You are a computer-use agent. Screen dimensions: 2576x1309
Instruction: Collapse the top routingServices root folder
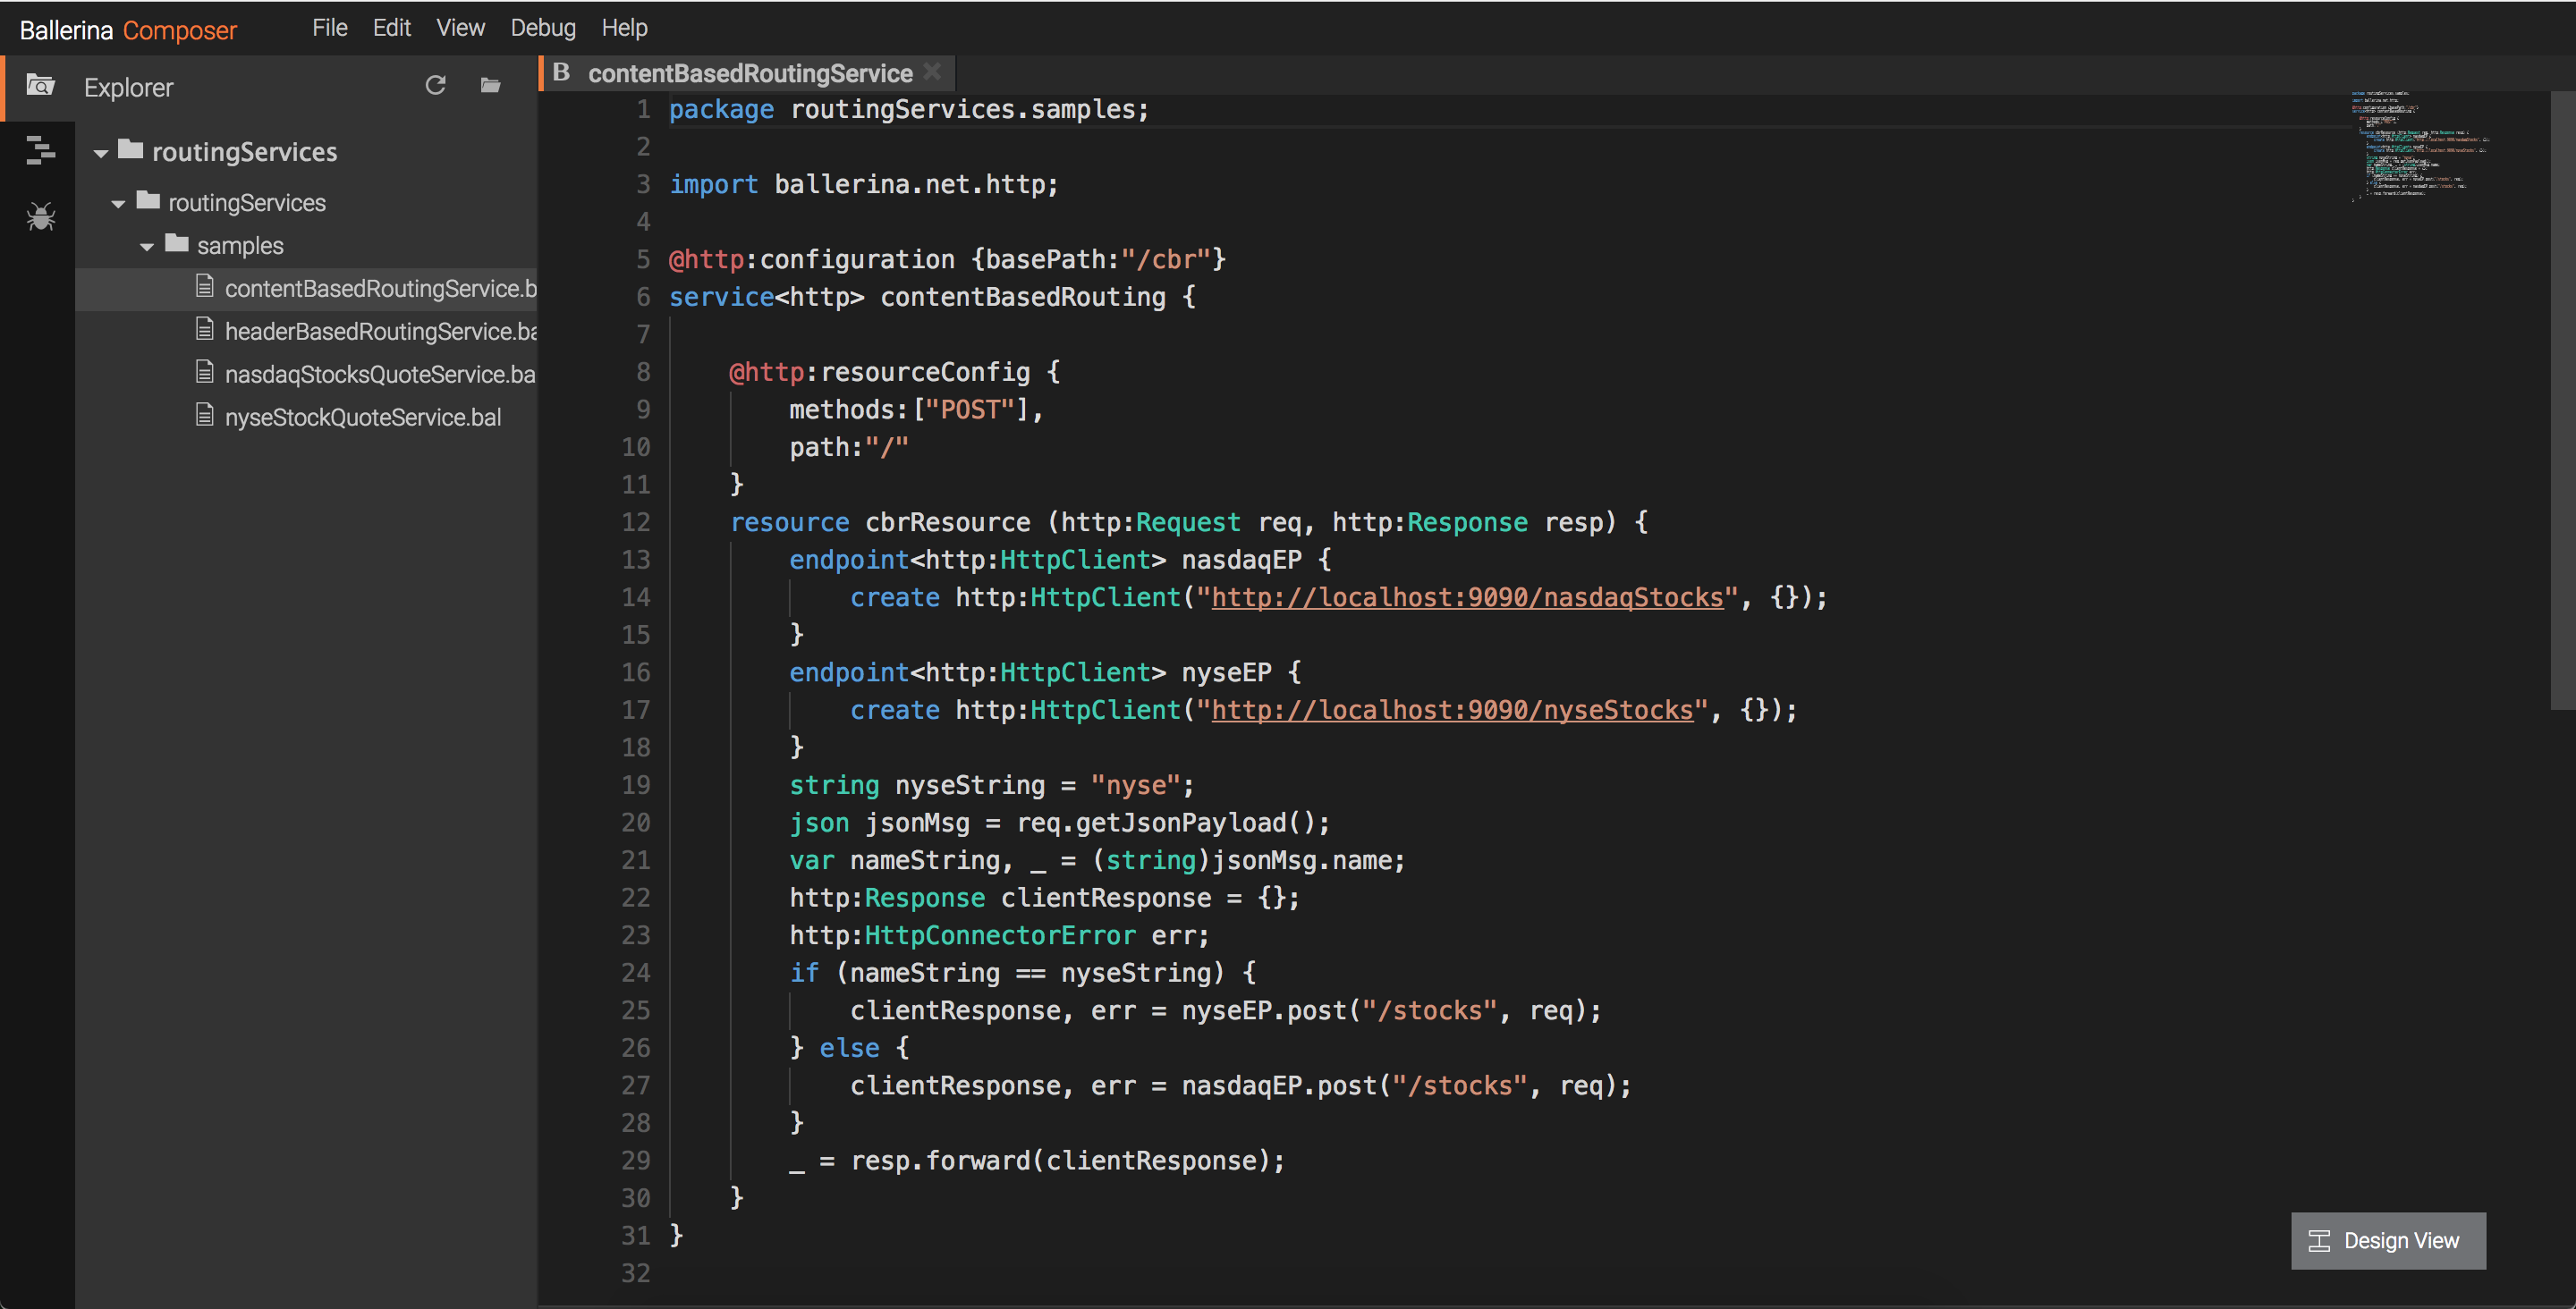pyautogui.click(x=101, y=153)
